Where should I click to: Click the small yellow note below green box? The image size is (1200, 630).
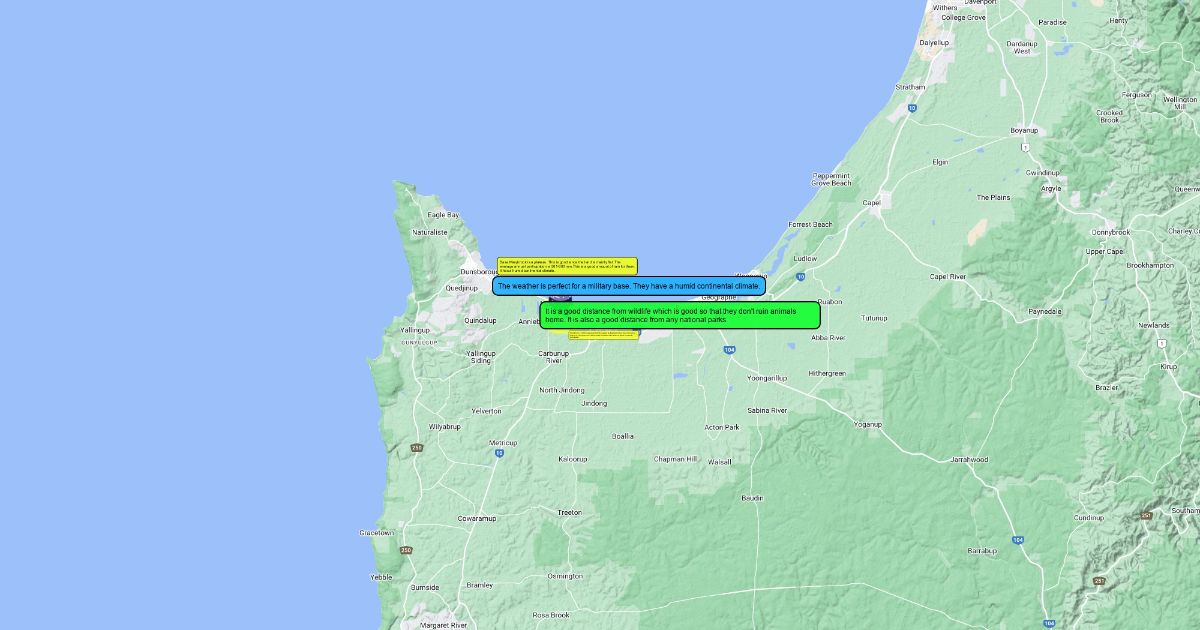click(x=603, y=334)
